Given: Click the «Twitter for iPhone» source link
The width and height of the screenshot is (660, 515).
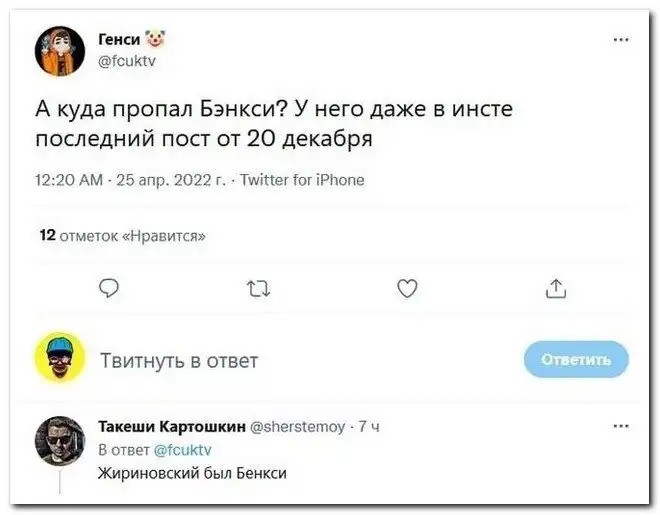Looking at the screenshot, I should pyautogui.click(x=301, y=180).
